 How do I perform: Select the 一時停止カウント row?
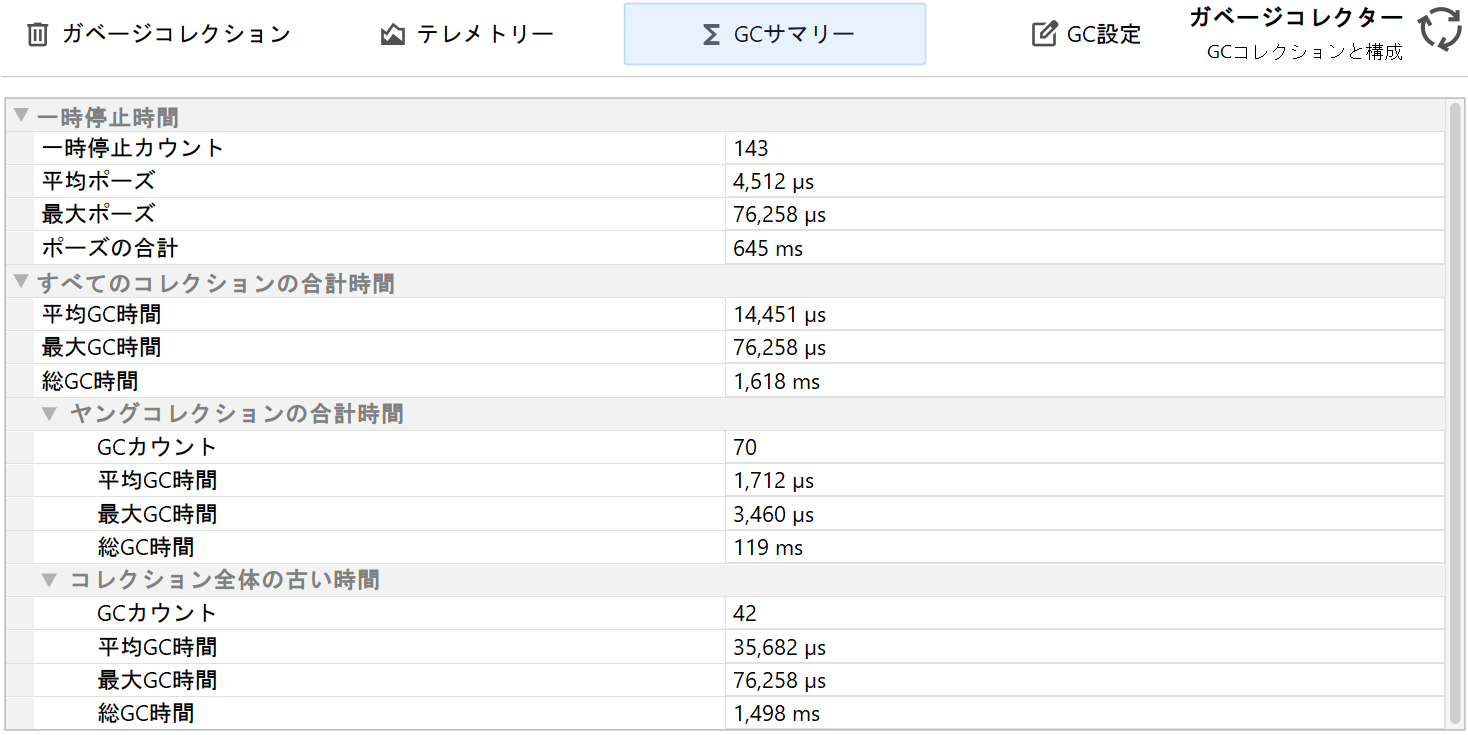[133, 149]
